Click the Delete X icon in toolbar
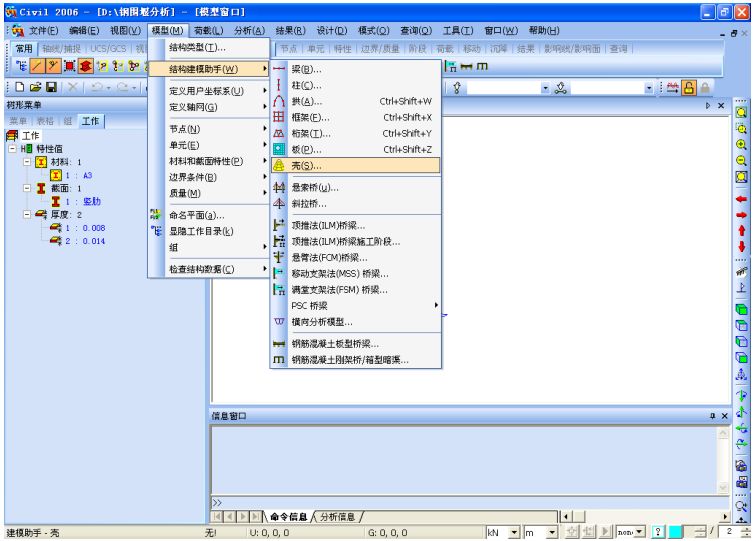 pos(73,87)
